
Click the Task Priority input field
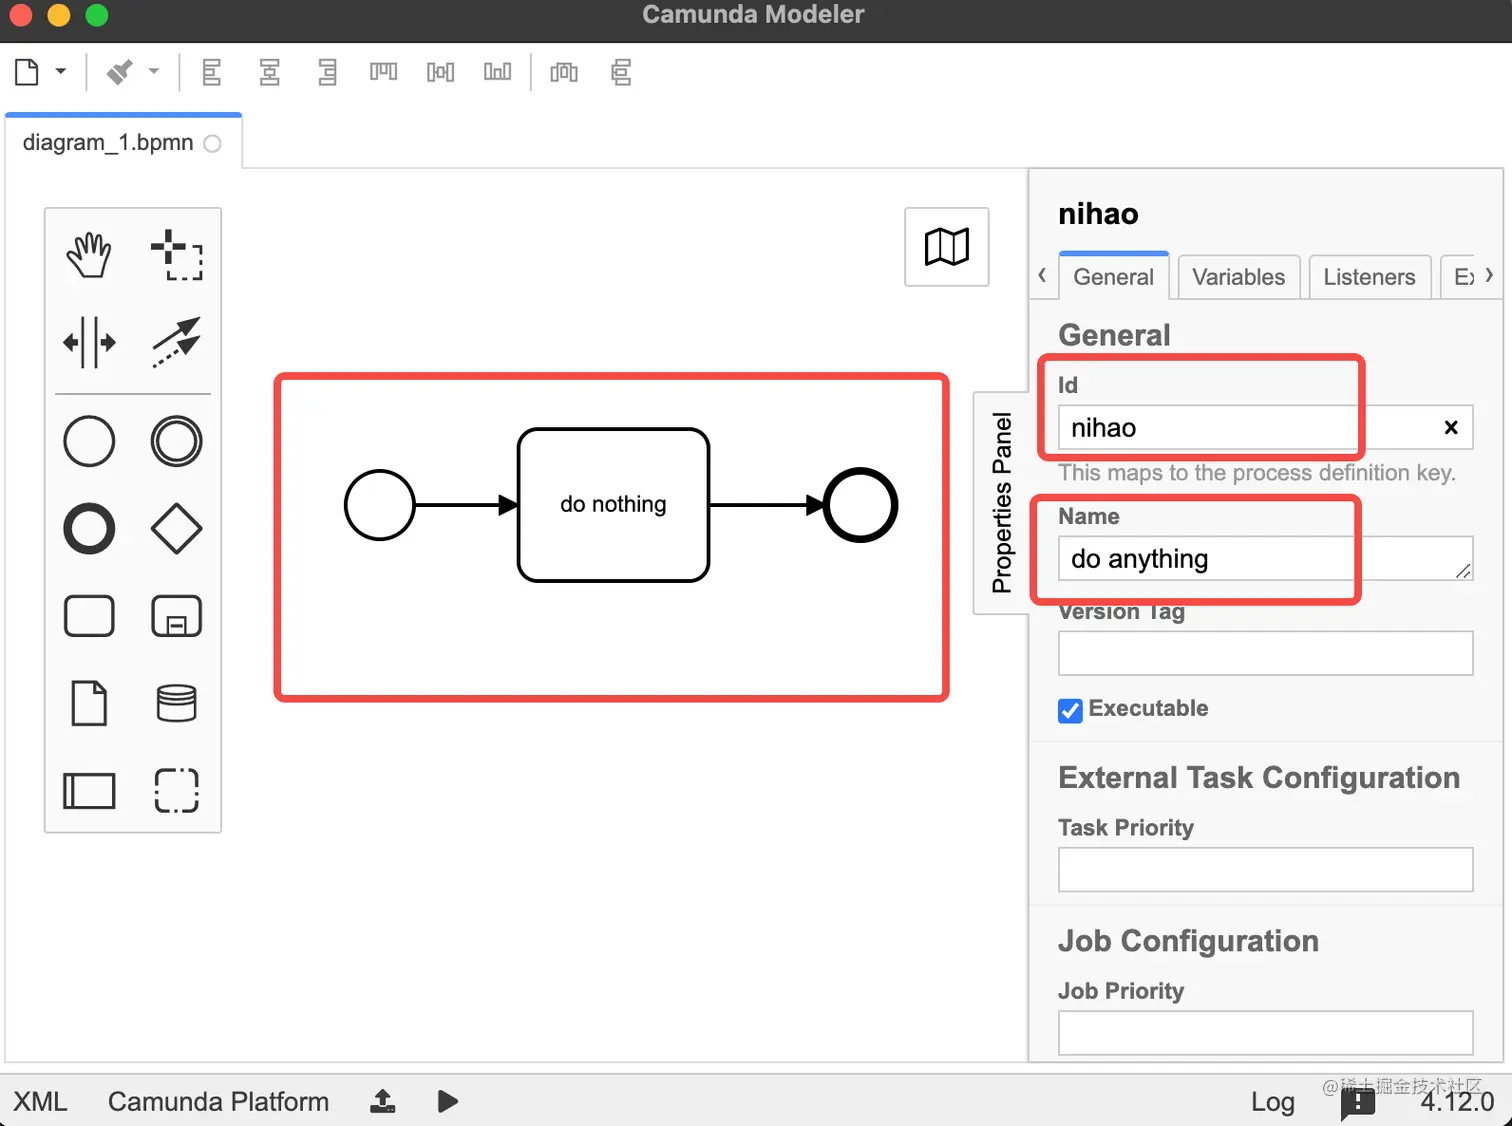[1265, 870]
